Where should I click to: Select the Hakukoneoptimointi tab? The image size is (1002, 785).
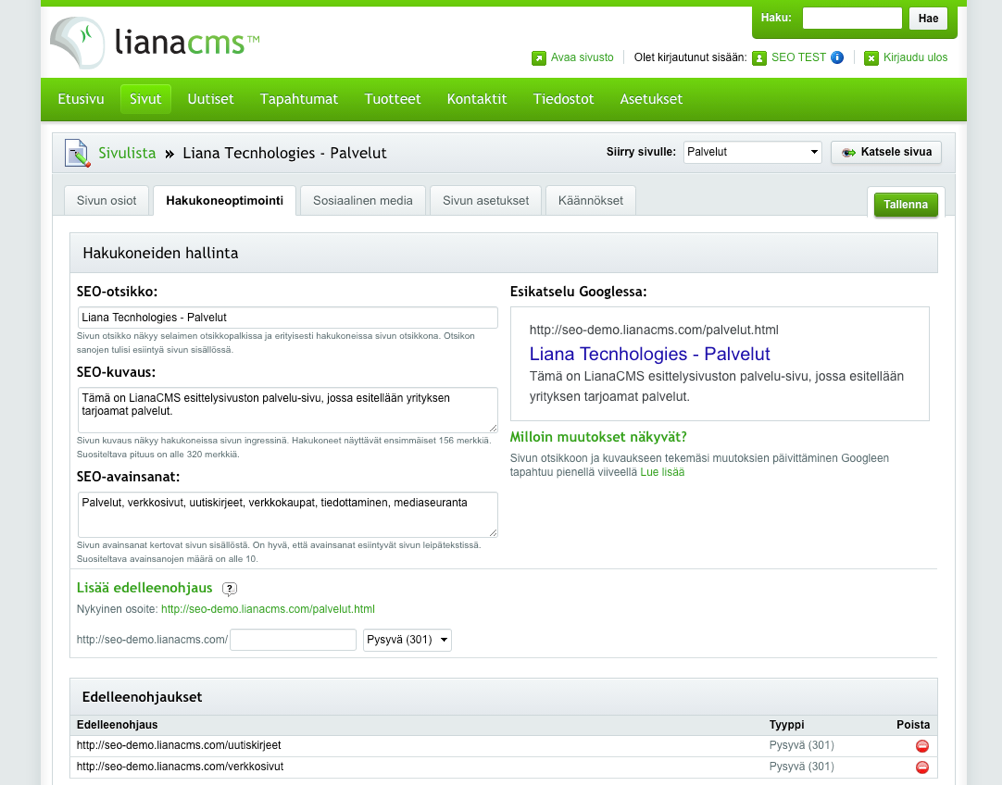[224, 201]
